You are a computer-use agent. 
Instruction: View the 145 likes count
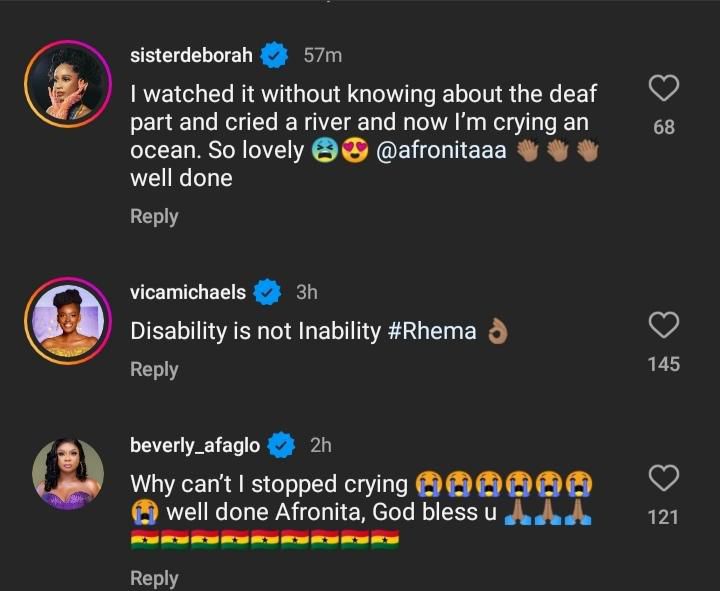click(664, 364)
